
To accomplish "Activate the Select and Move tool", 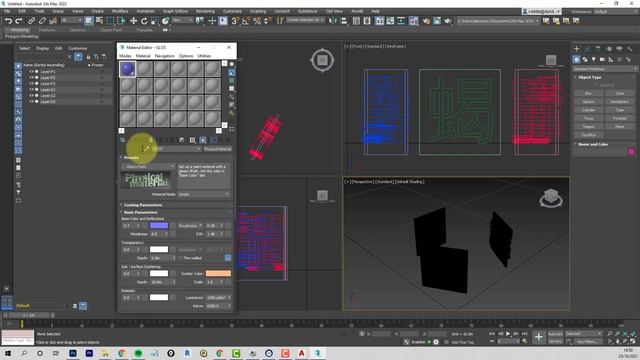I will 133,21.
